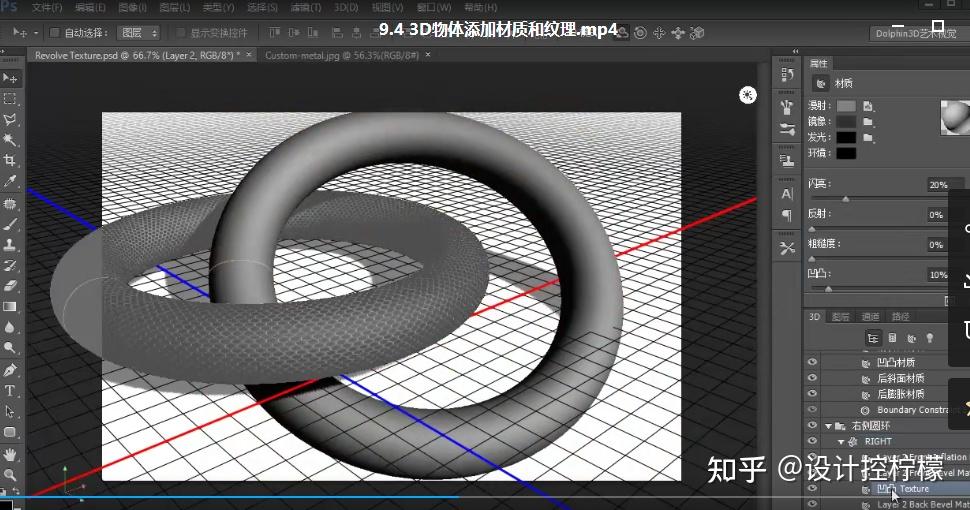Open the illumination texture folder icon

click(x=868, y=137)
